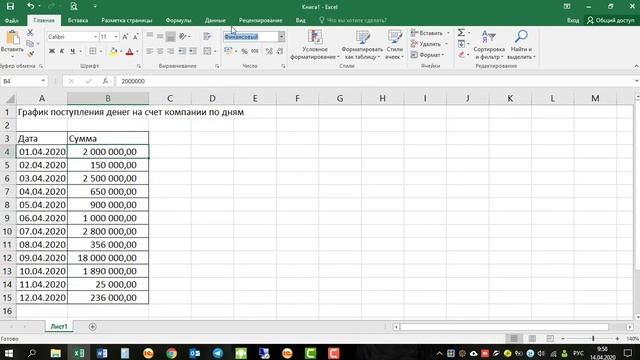Click the Clear eraser icon
The width and height of the screenshot is (640, 360).
(461, 54)
